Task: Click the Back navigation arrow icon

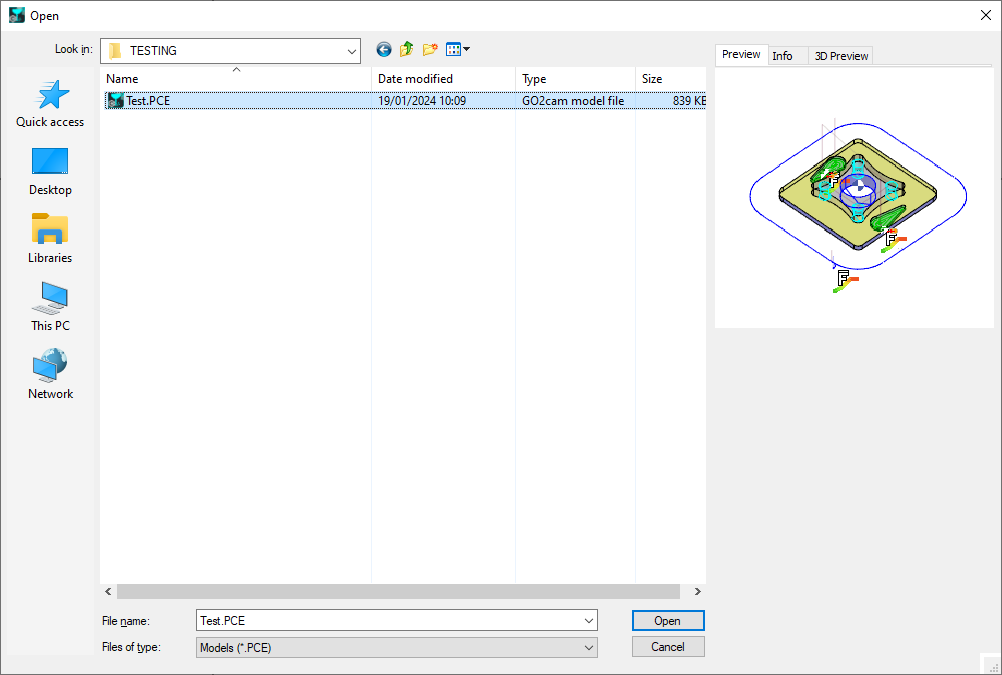Action: (x=384, y=50)
